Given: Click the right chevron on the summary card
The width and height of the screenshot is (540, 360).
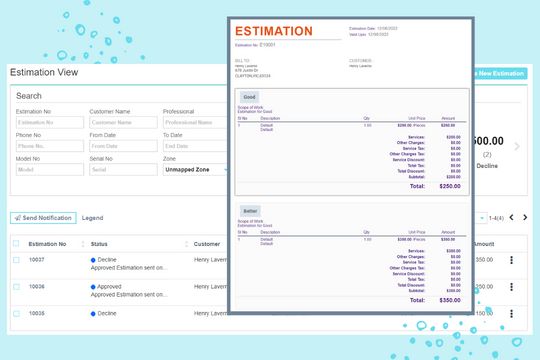Looking at the screenshot, I should coord(517,146).
